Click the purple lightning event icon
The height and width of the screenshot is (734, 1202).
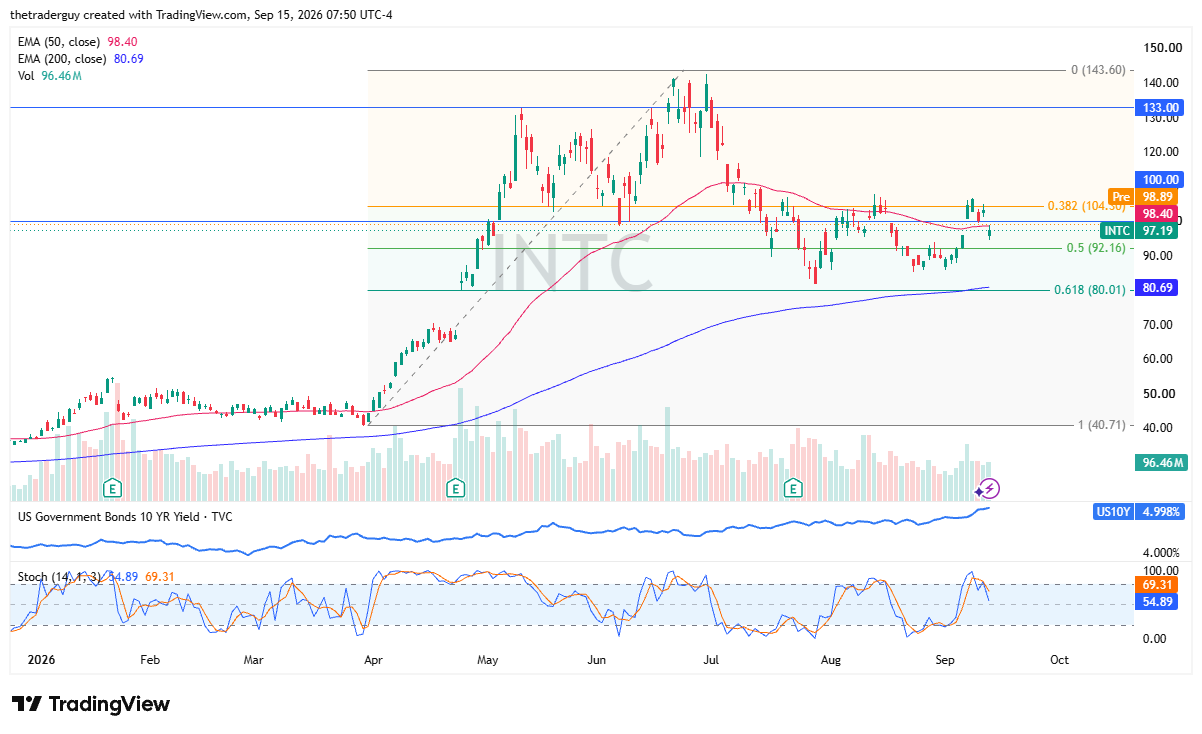click(989, 488)
